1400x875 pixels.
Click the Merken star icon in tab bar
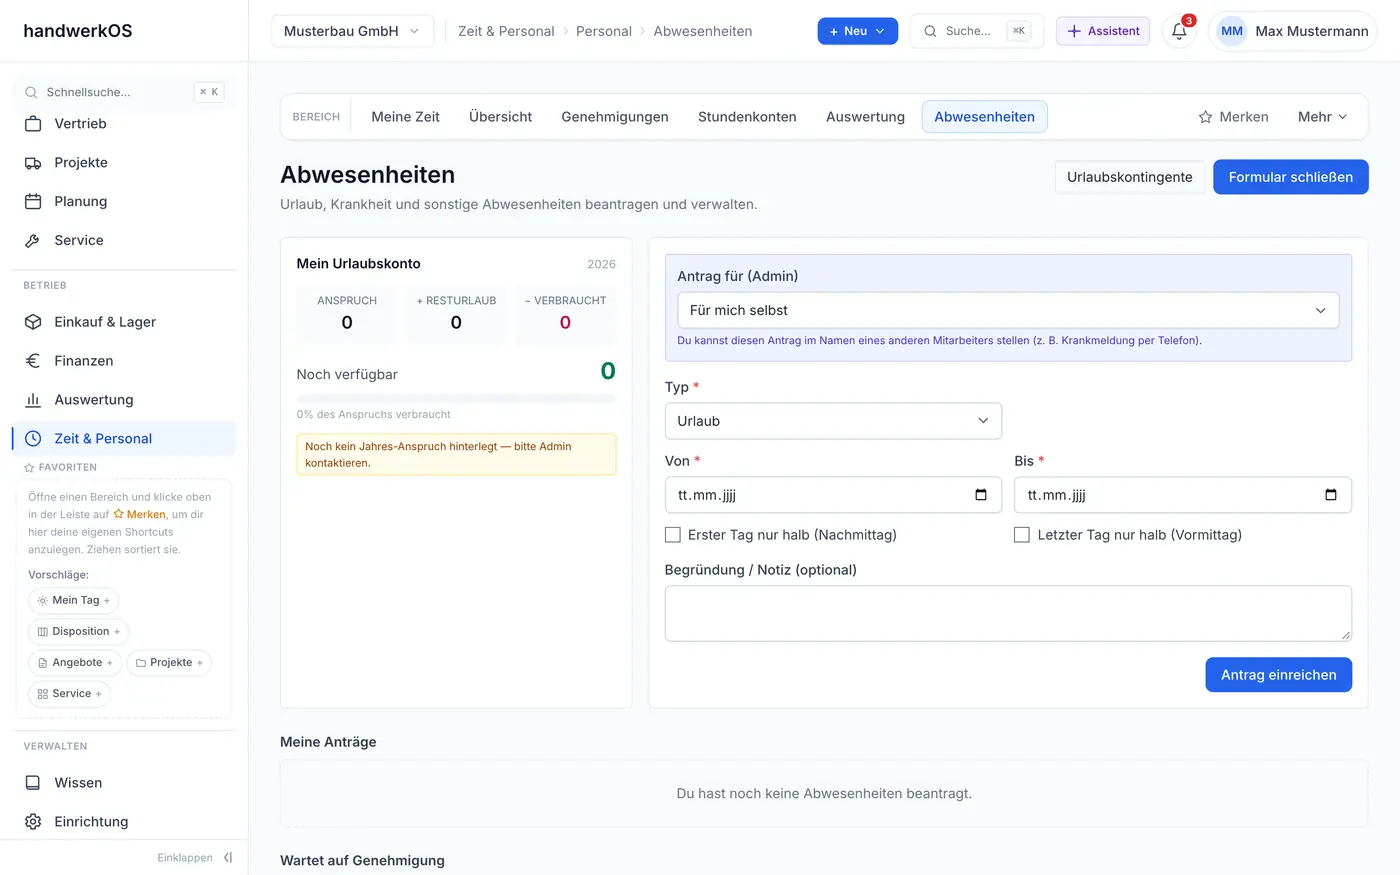coord(1205,117)
